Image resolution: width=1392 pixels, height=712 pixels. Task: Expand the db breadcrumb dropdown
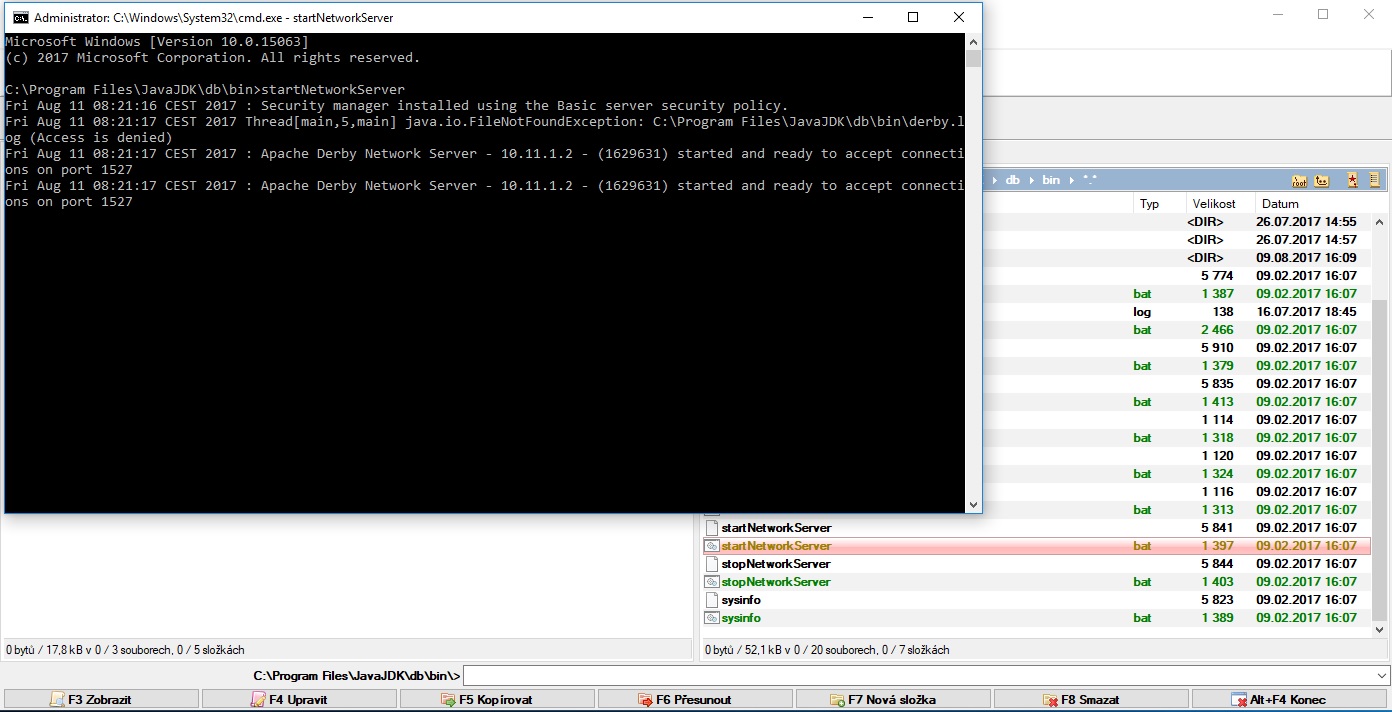point(1032,180)
